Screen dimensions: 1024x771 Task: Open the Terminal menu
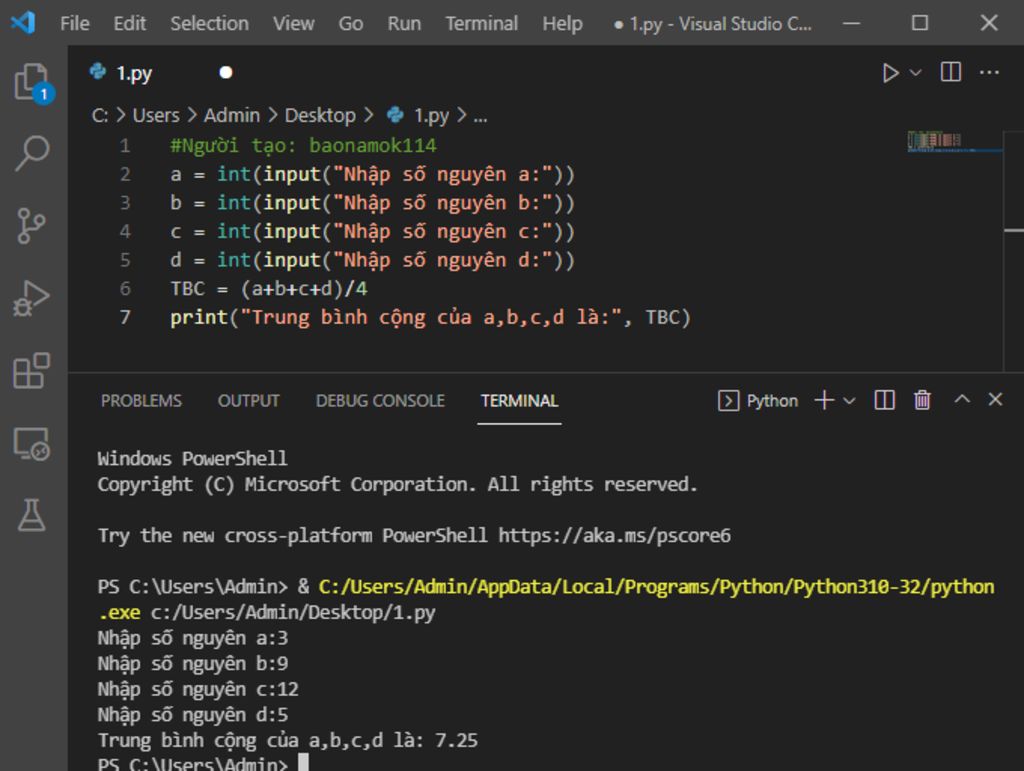(x=481, y=24)
